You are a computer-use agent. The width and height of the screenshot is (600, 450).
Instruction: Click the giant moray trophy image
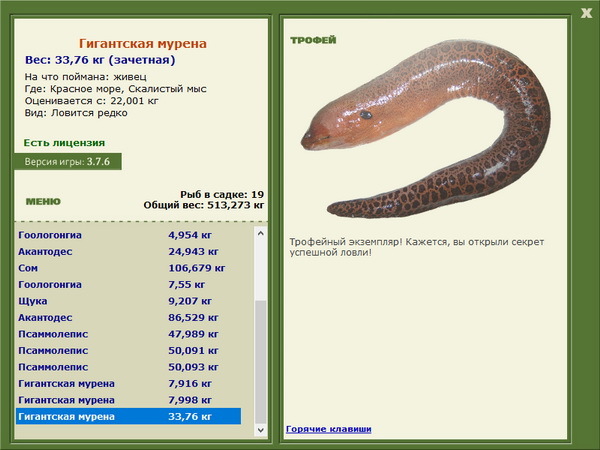coord(426,129)
